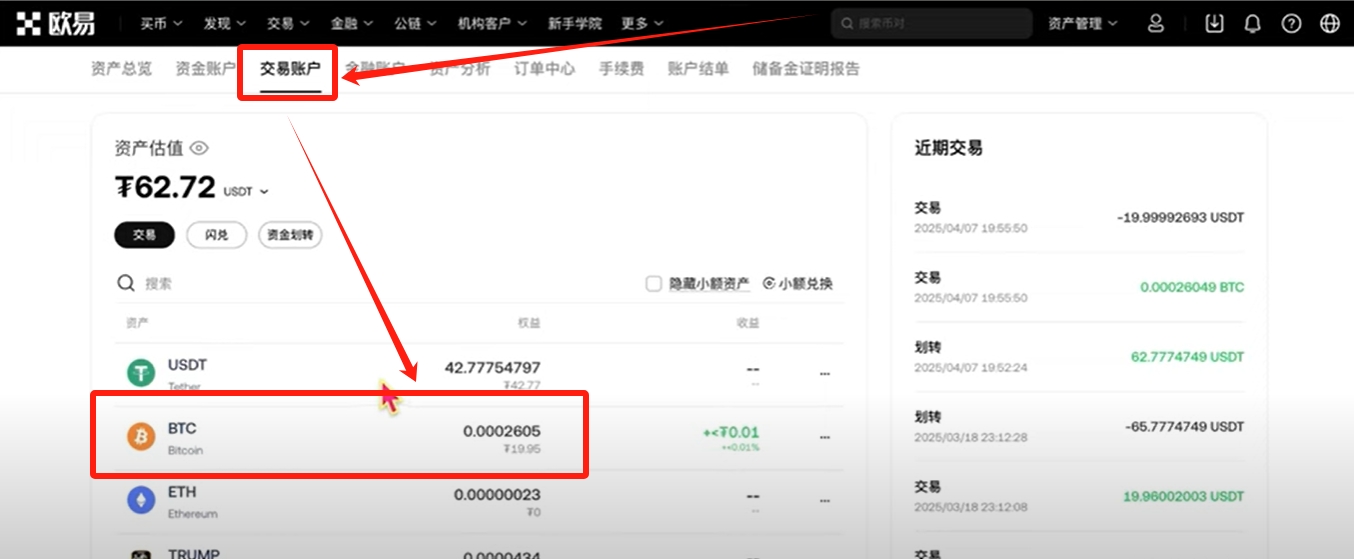This screenshot has height=559, width=1354.
Task: Click the 近期交易 heading
Action: click(949, 148)
